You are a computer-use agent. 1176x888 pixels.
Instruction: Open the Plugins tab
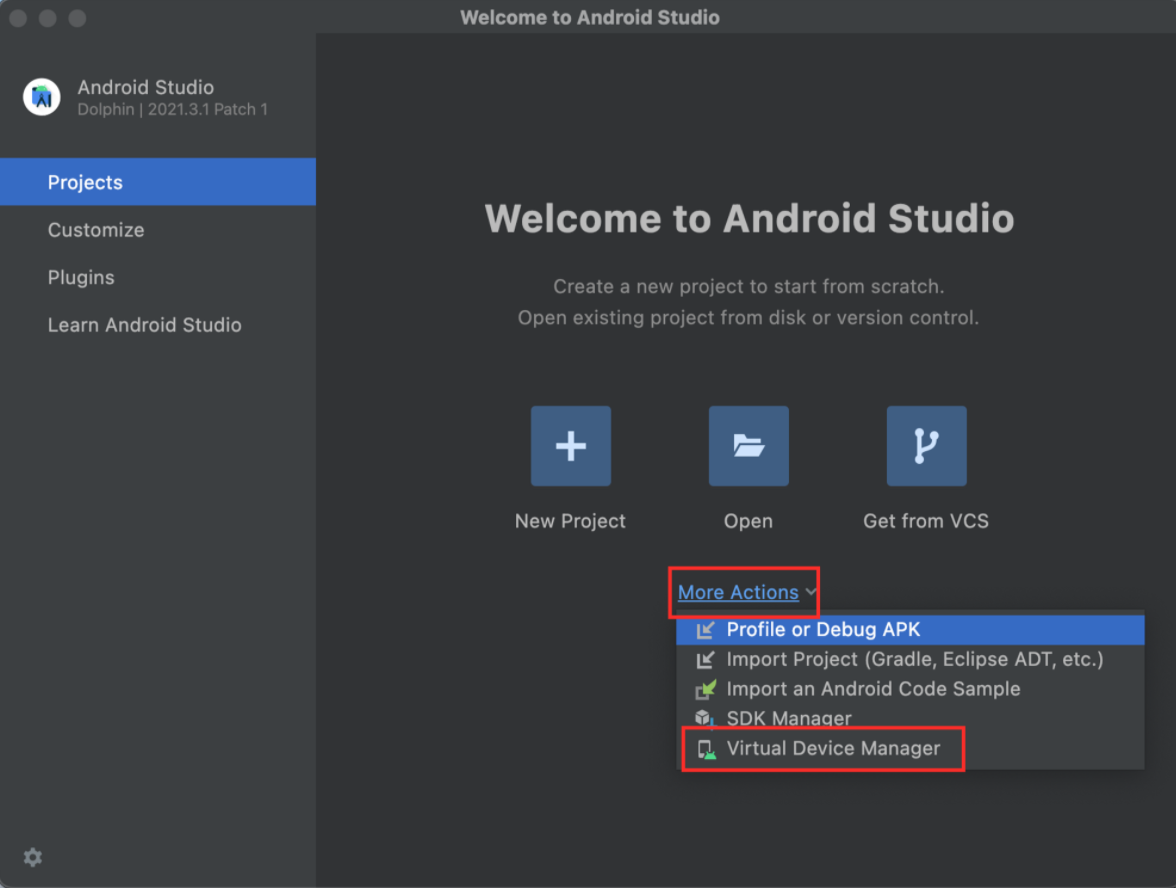point(158,277)
